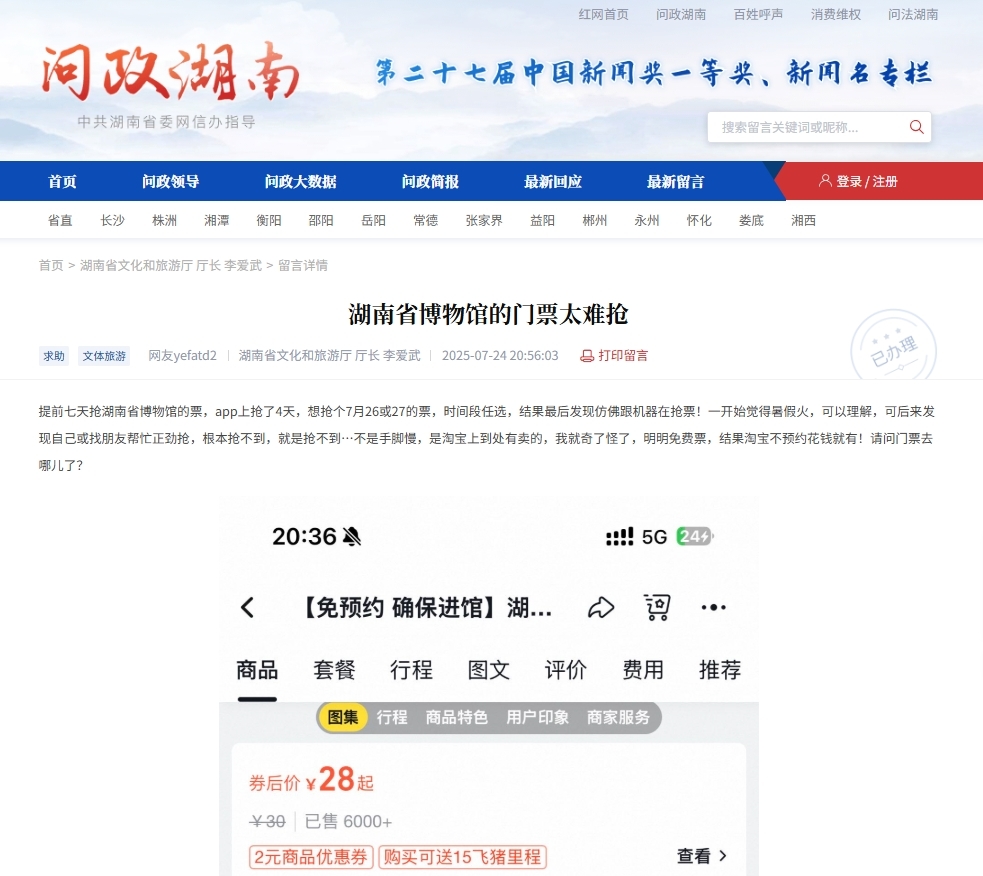983x876 pixels.
Task: Click the 问政湖南 calligraphy logo
Action: [170, 72]
